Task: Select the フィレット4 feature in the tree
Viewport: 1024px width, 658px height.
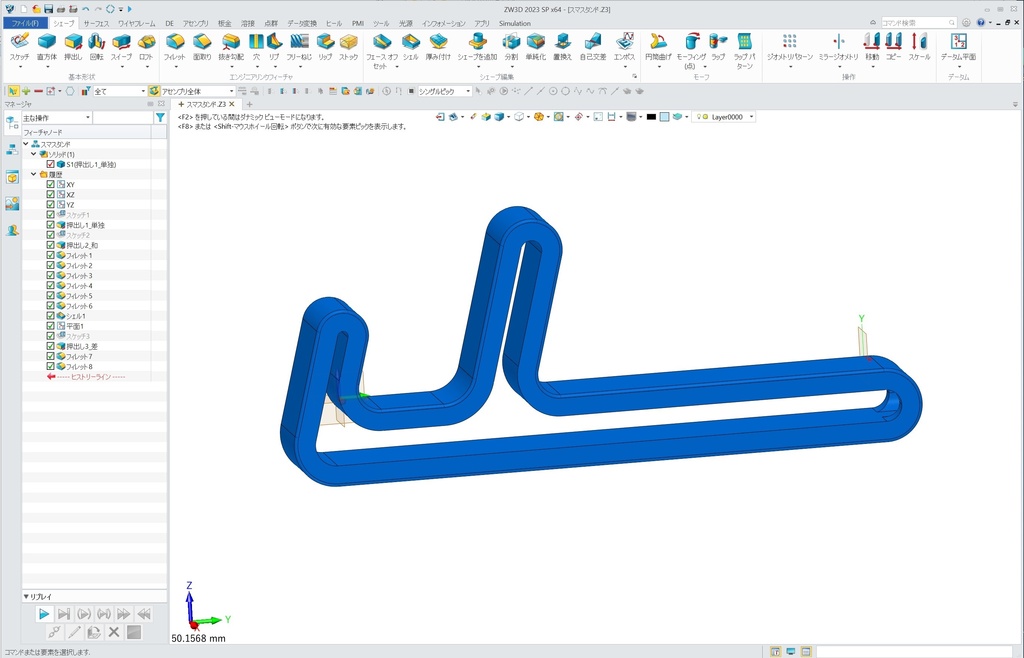Action: pyautogui.click(x=79, y=286)
